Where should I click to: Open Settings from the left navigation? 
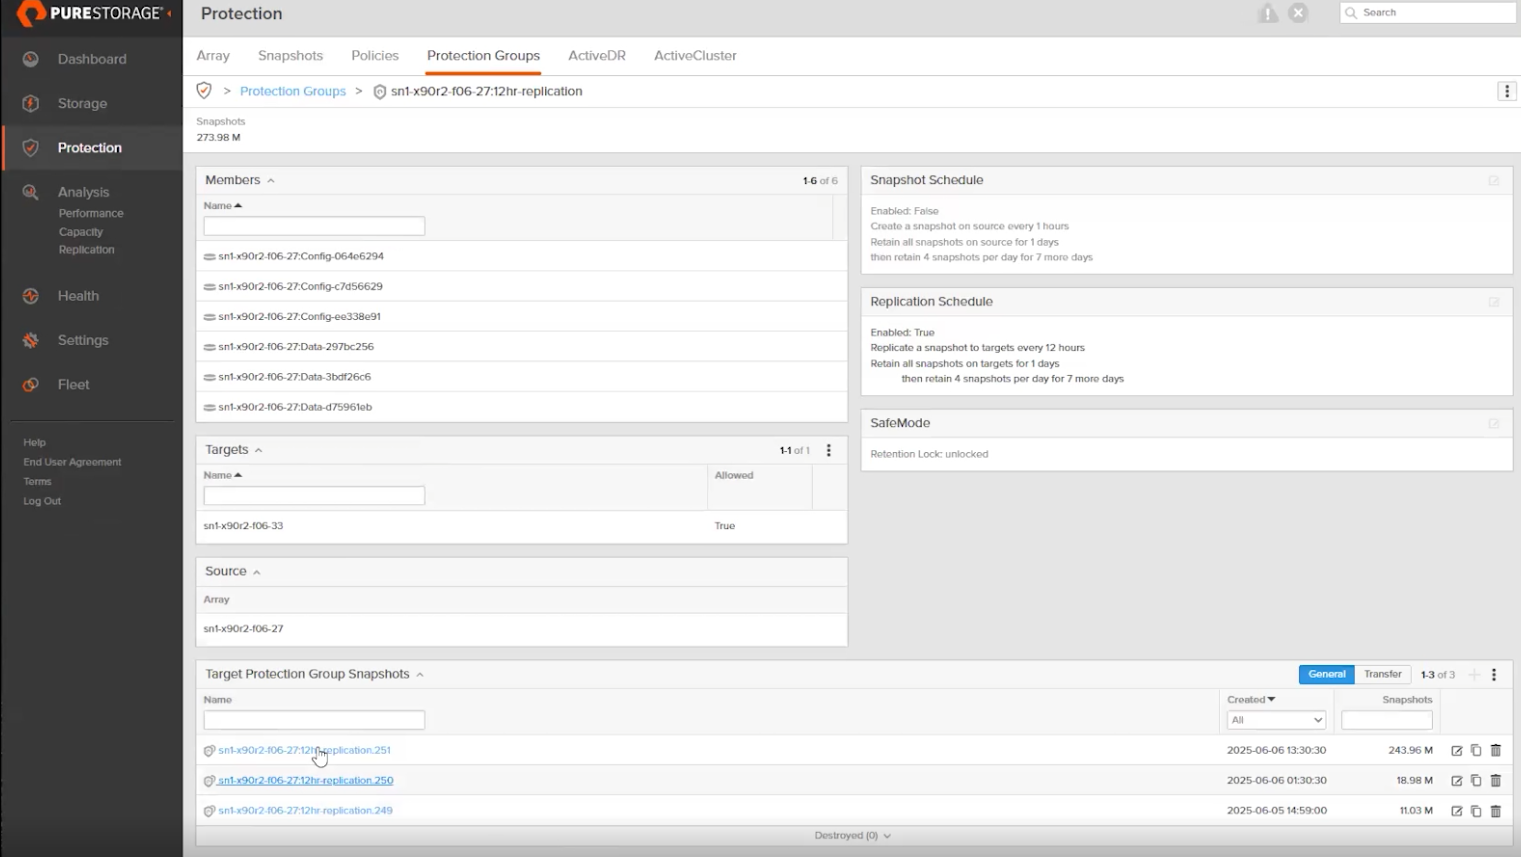(82, 340)
